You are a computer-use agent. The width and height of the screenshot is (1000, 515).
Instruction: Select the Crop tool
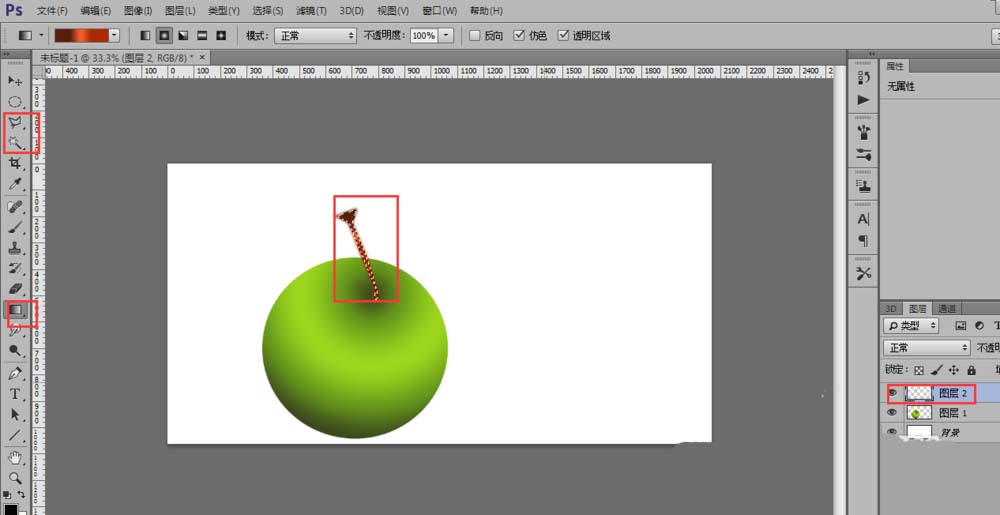(x=15, y=163)
